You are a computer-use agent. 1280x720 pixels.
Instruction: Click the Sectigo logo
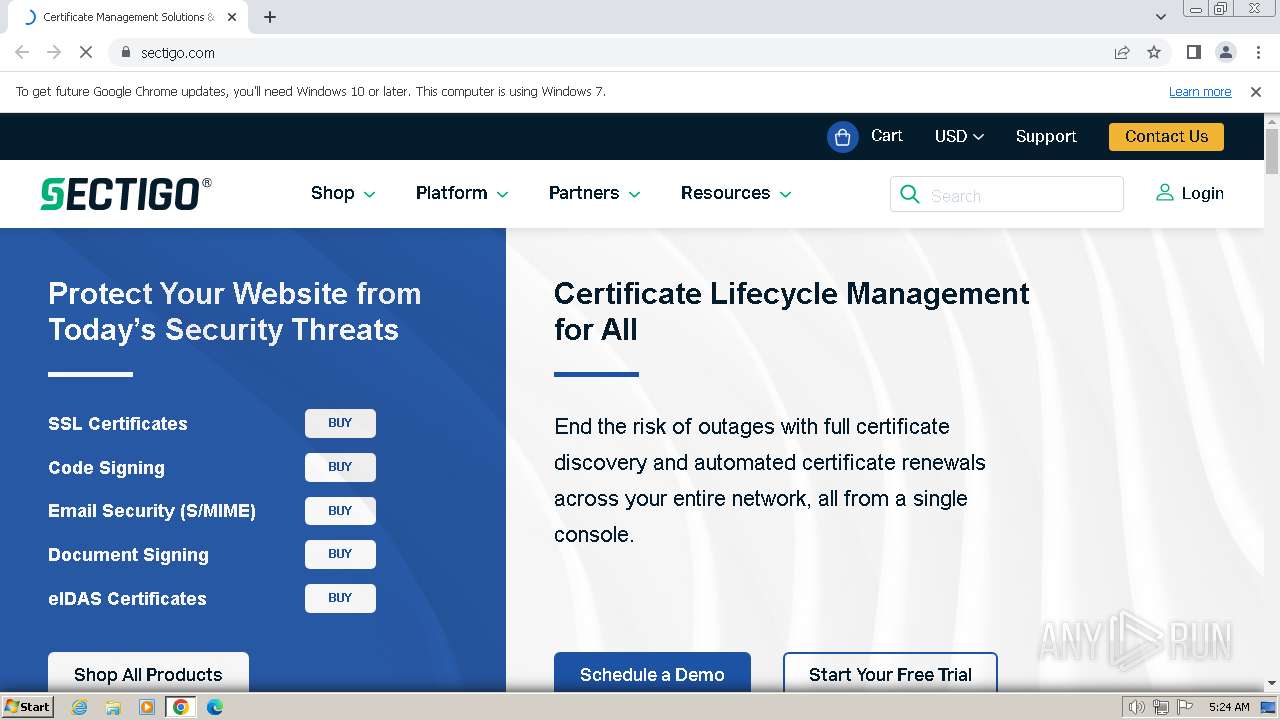click(x=126, y=194)
